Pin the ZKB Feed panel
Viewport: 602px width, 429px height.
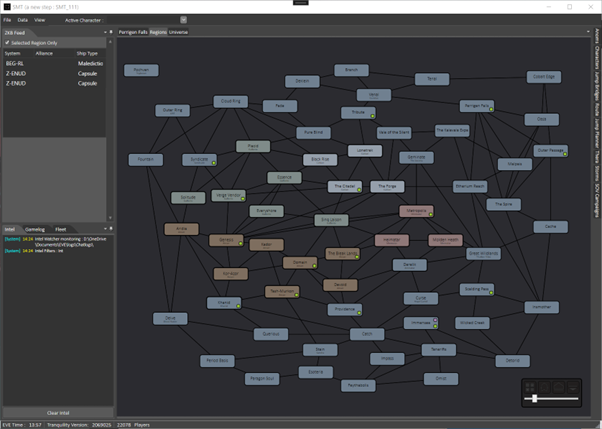[110, 32]
